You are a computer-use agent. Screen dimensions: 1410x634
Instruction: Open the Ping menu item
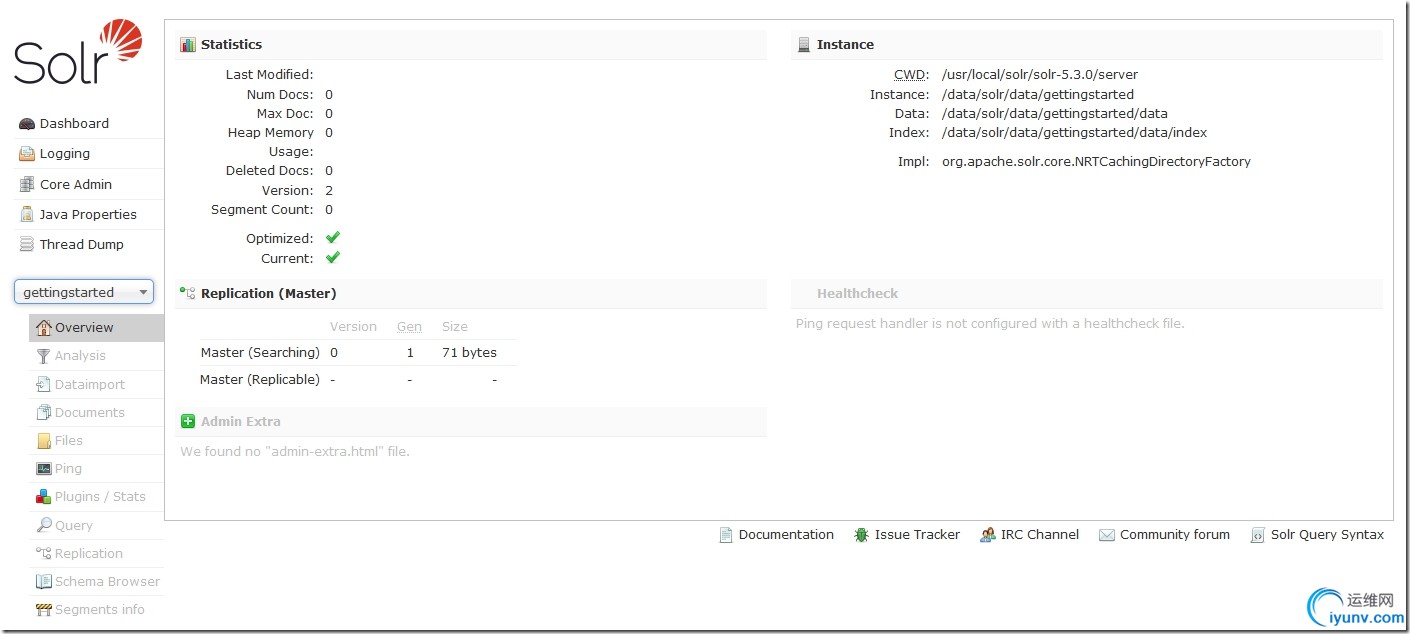point(68,469)
